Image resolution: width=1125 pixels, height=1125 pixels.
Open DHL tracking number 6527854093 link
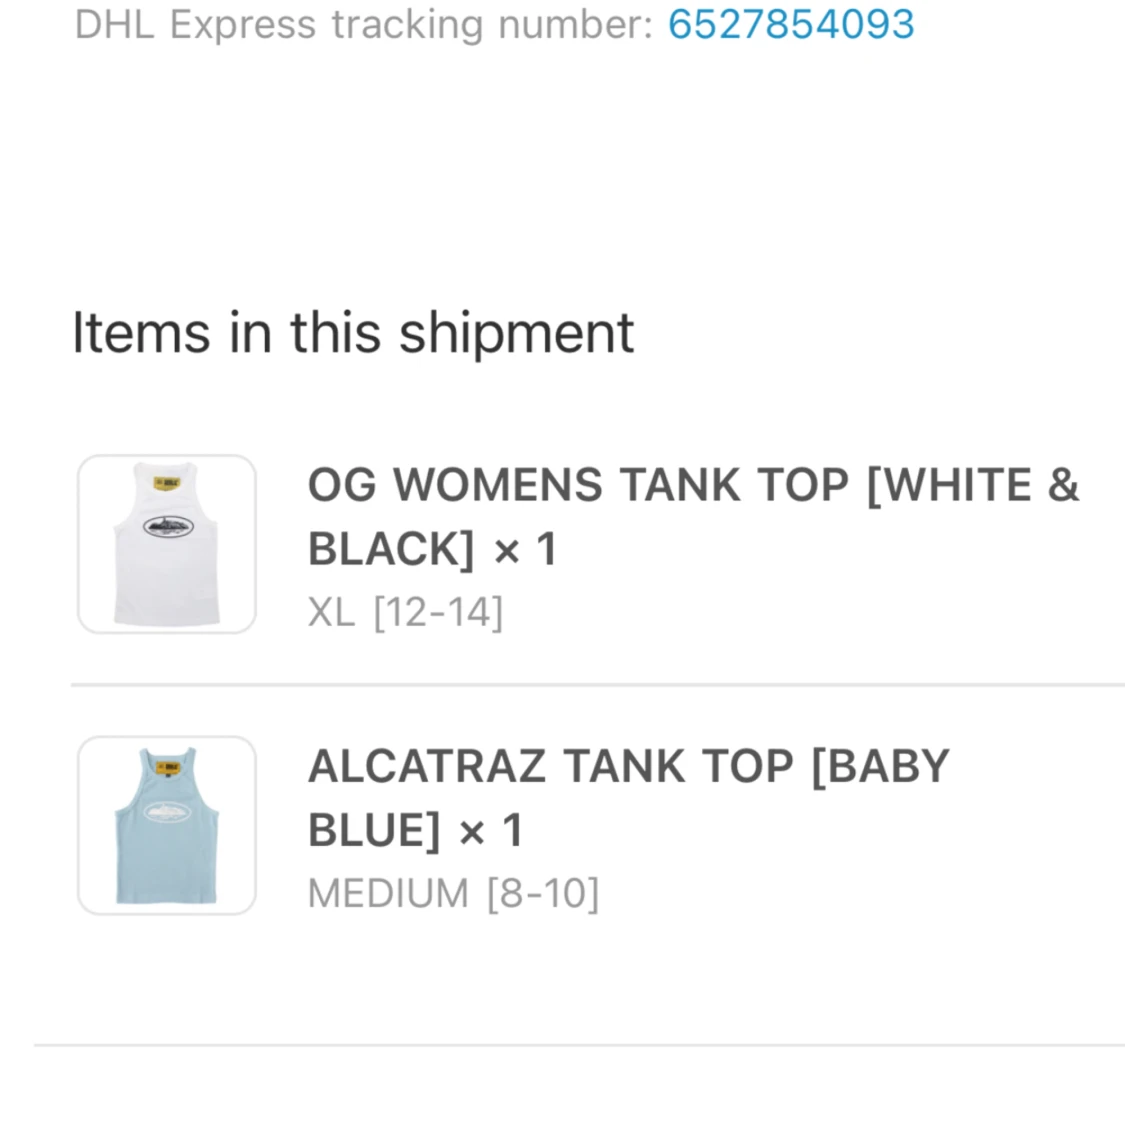(790, 24)
